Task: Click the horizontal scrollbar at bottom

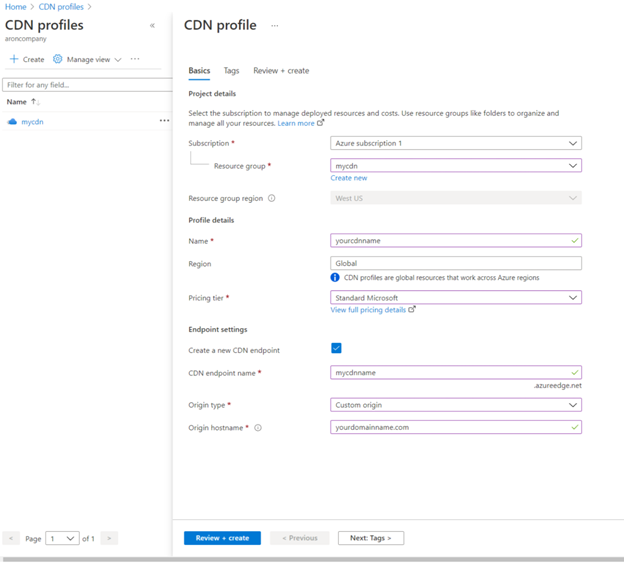Action: click(x=312, y=559)
